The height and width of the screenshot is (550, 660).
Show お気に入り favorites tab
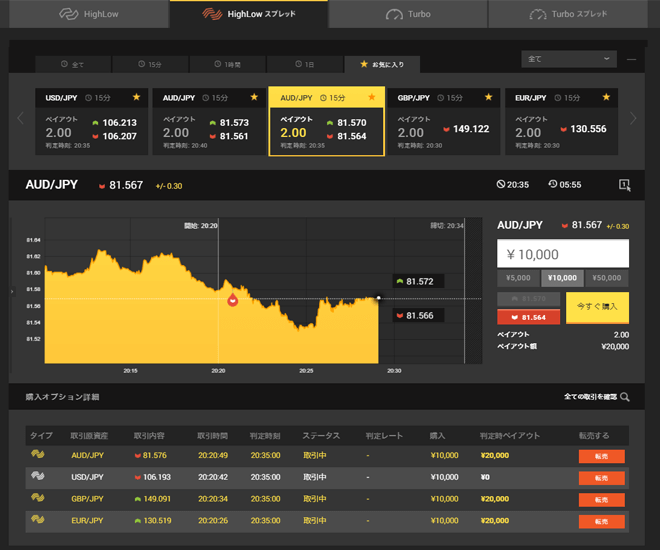tap(382, 64)
